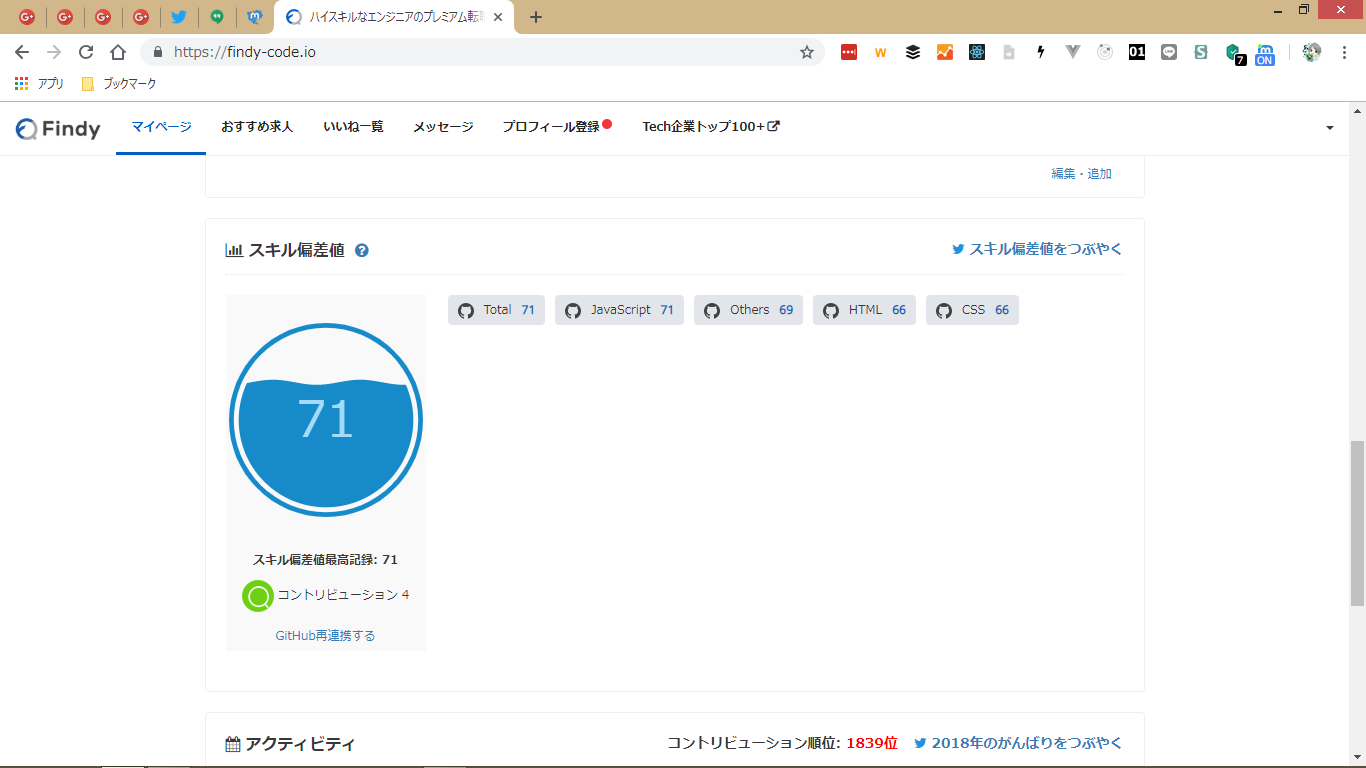Reload the page with the refresh icon

pyautogui.click(x=86, y=52)
